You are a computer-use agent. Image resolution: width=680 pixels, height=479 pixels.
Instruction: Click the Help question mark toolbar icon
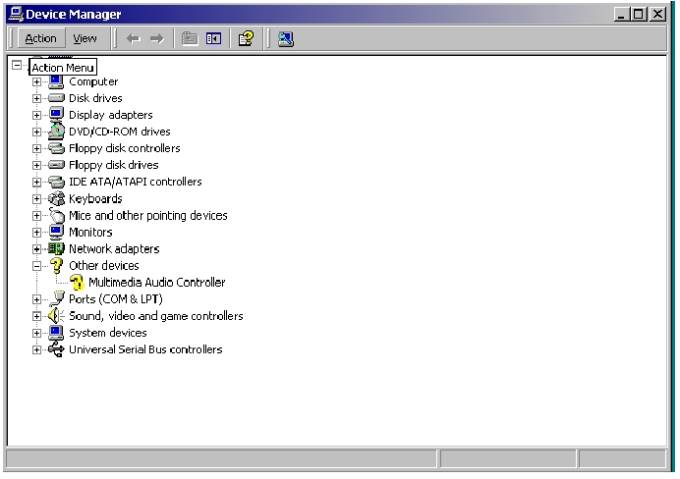246,39
